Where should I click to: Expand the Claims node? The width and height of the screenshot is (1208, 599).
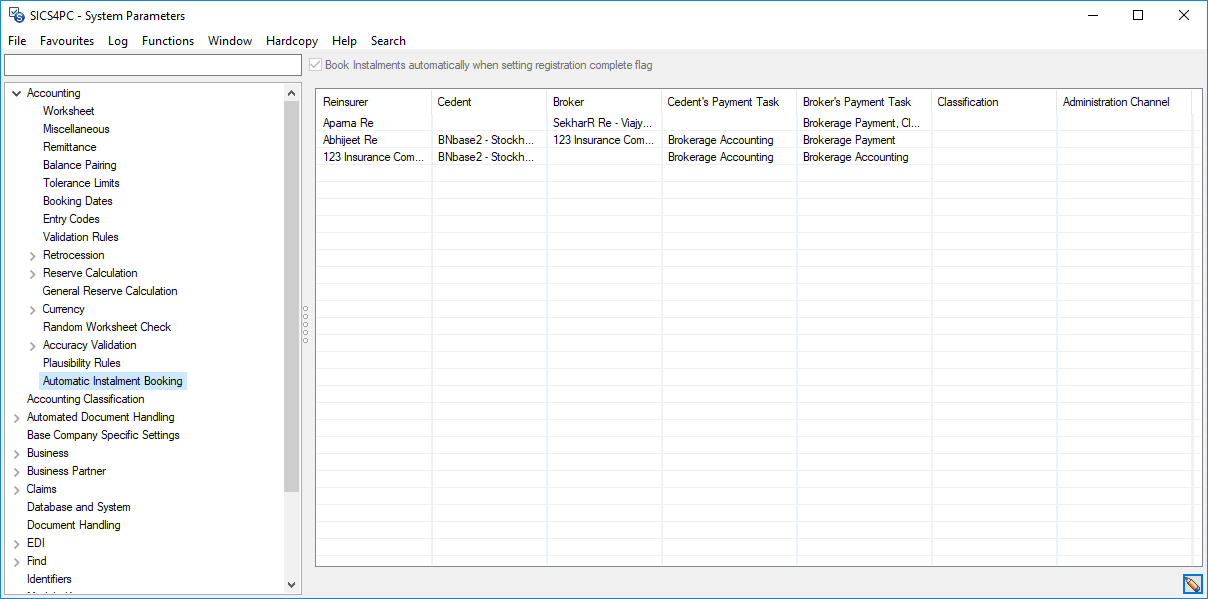(x=16, y=489)
